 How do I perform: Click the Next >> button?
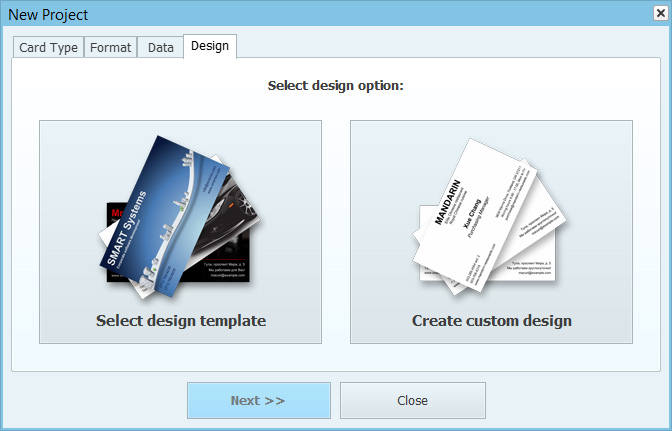click(x=259, y=400)
